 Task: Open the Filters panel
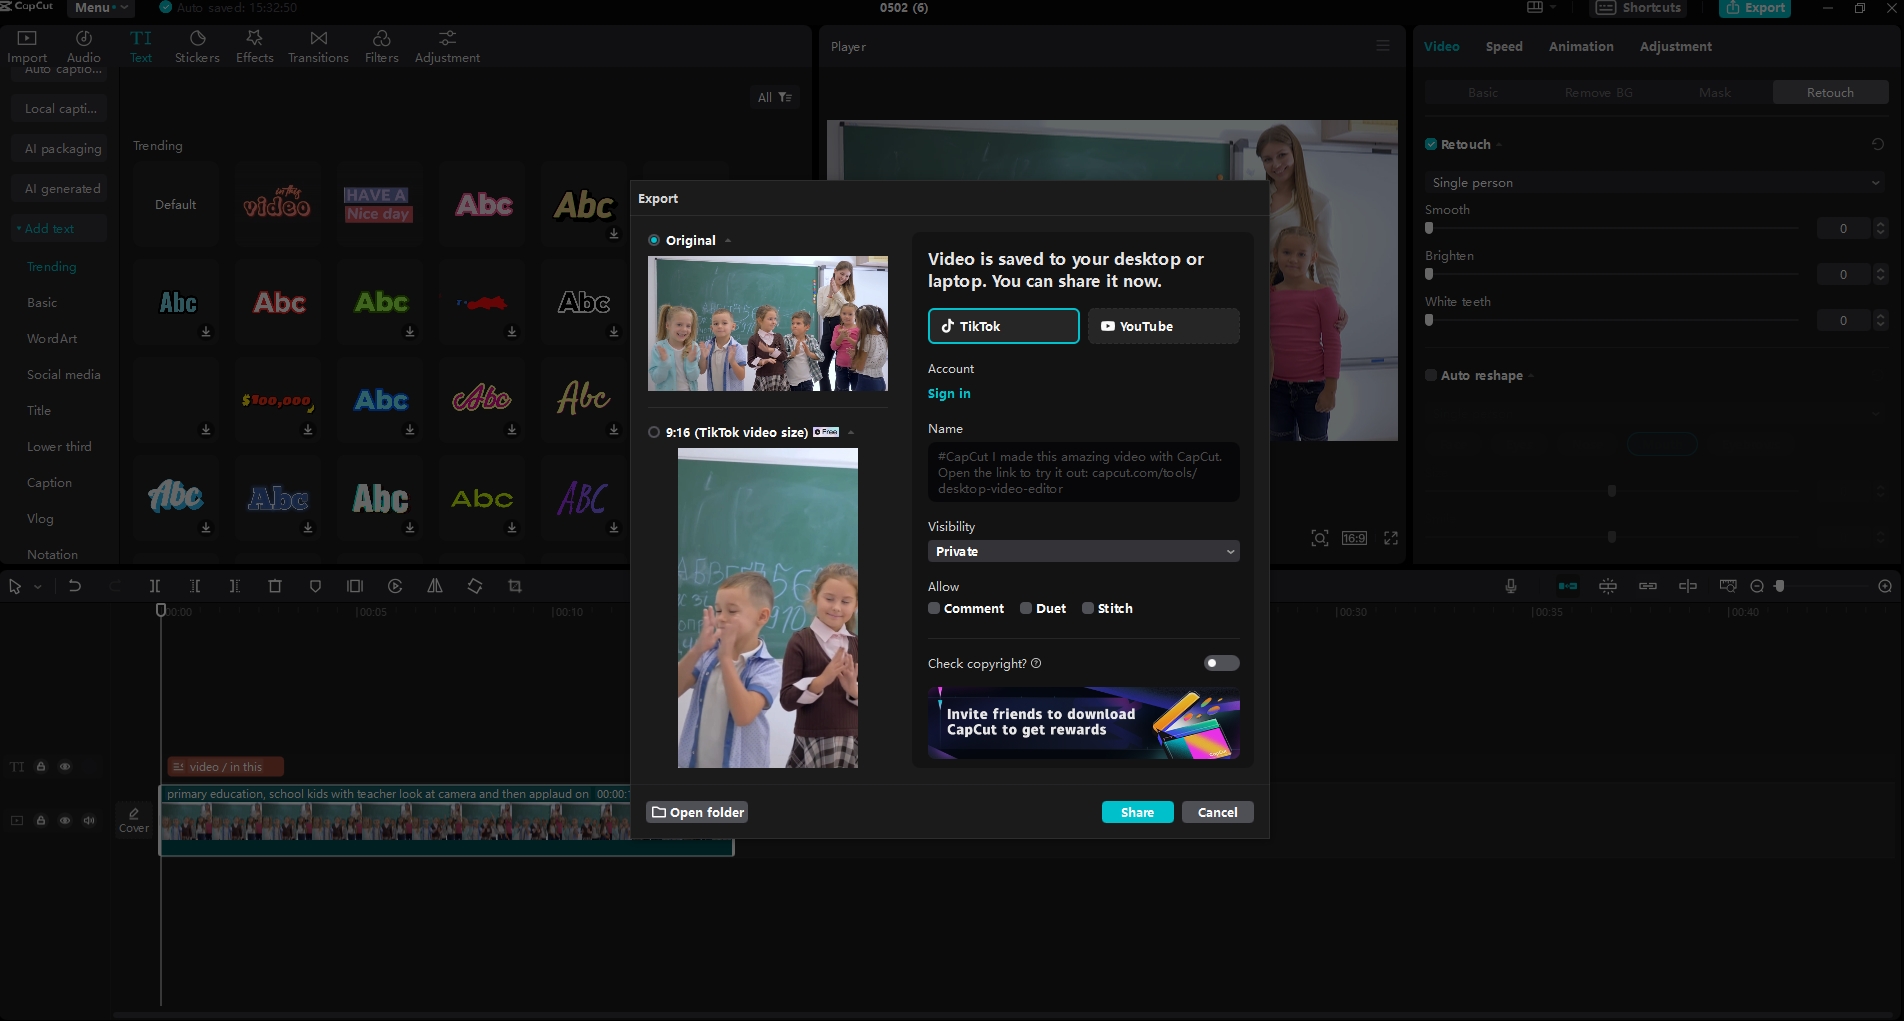[x=380, y=45]
